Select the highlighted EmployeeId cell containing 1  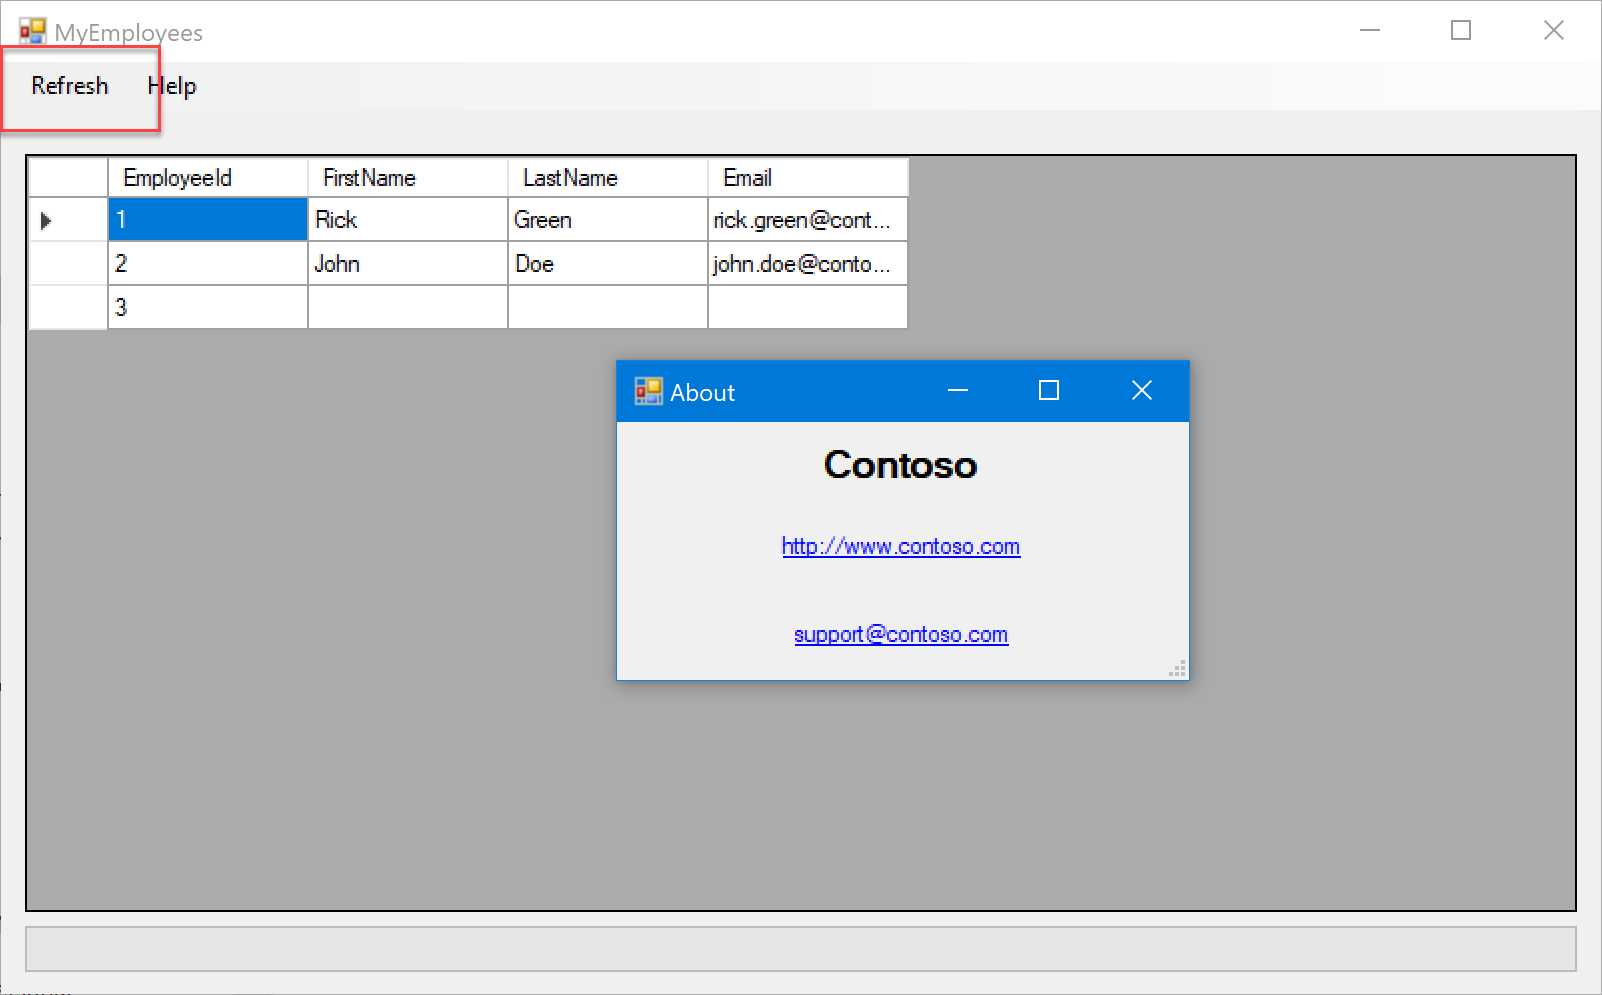point(207,219)
